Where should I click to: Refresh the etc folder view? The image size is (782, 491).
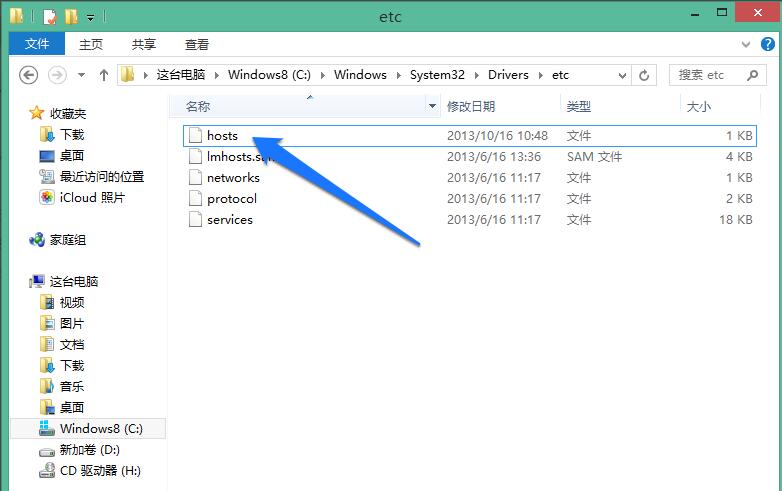(645, 75)
